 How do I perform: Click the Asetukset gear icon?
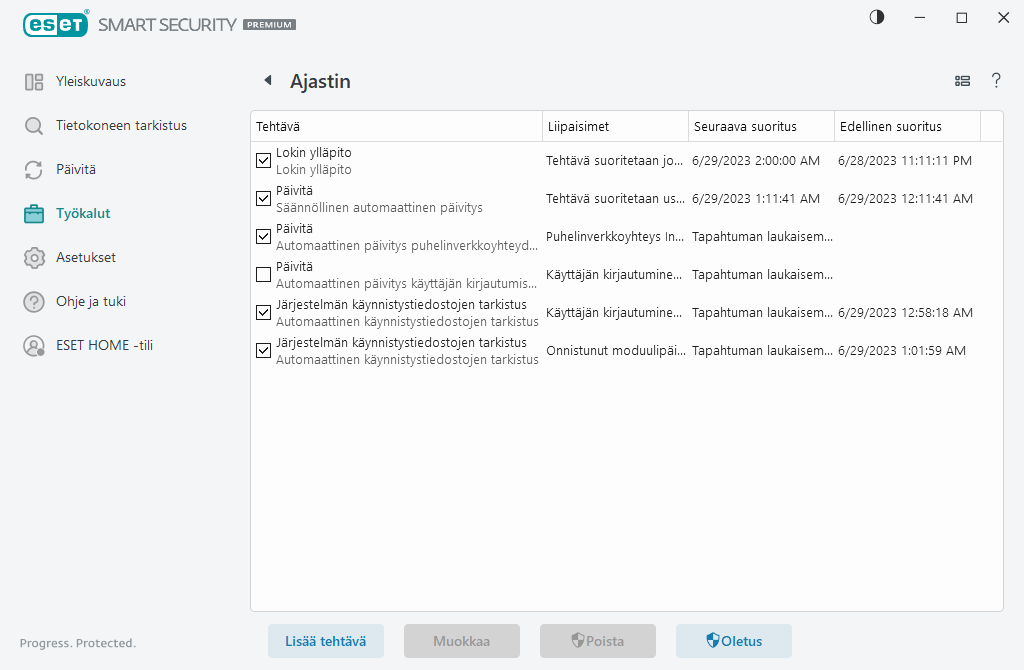point(34,258)
